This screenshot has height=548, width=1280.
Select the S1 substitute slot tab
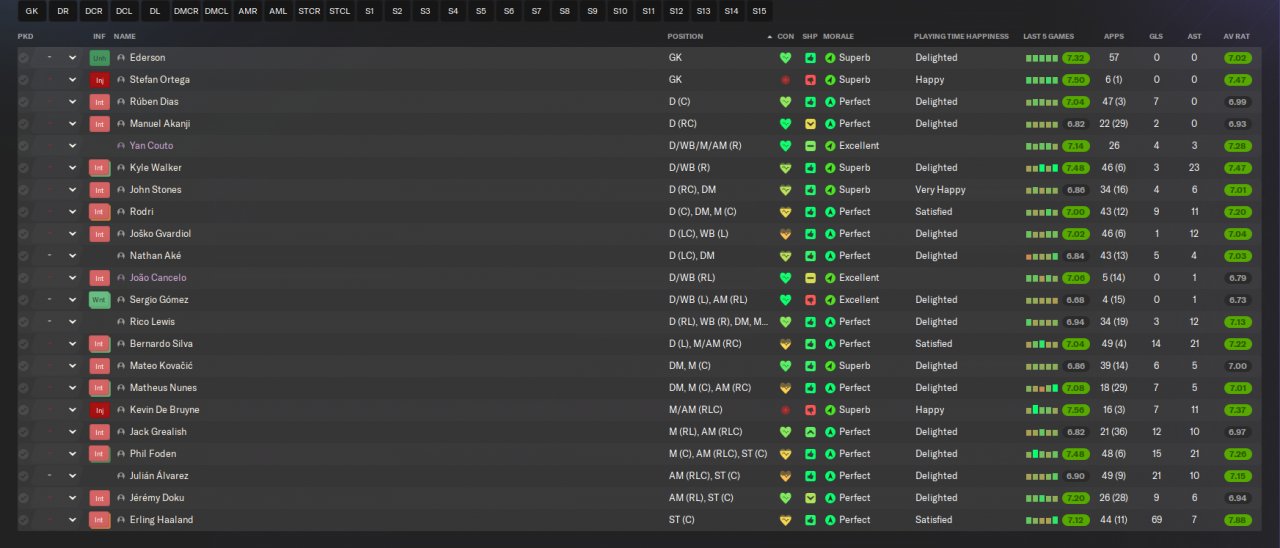point(370,11)
